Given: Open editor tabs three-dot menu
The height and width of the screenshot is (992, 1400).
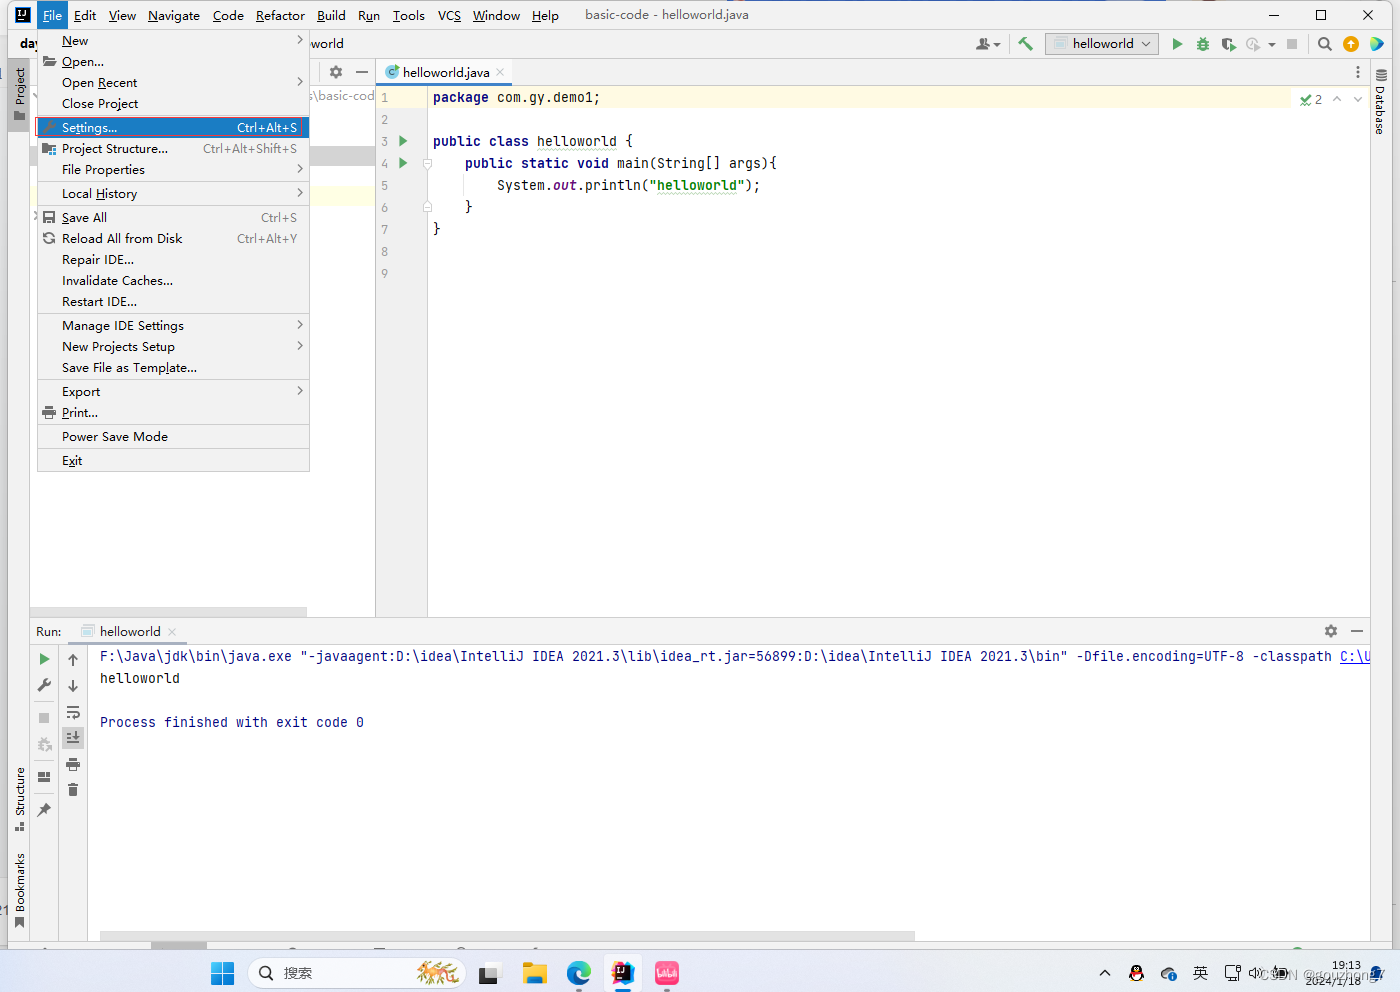Looking at the screenshot, I should point(1357,72).
